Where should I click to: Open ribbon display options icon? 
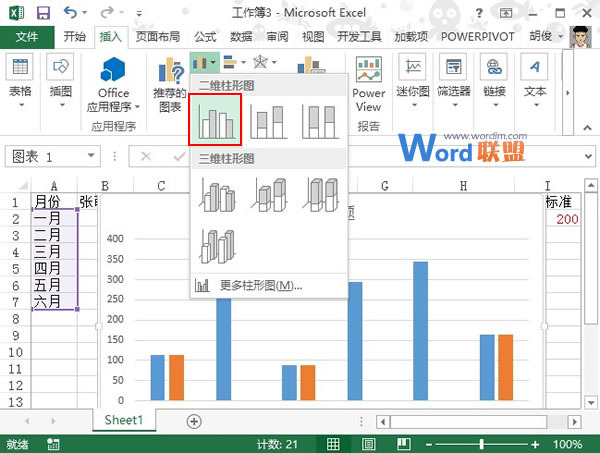point(506,13)
